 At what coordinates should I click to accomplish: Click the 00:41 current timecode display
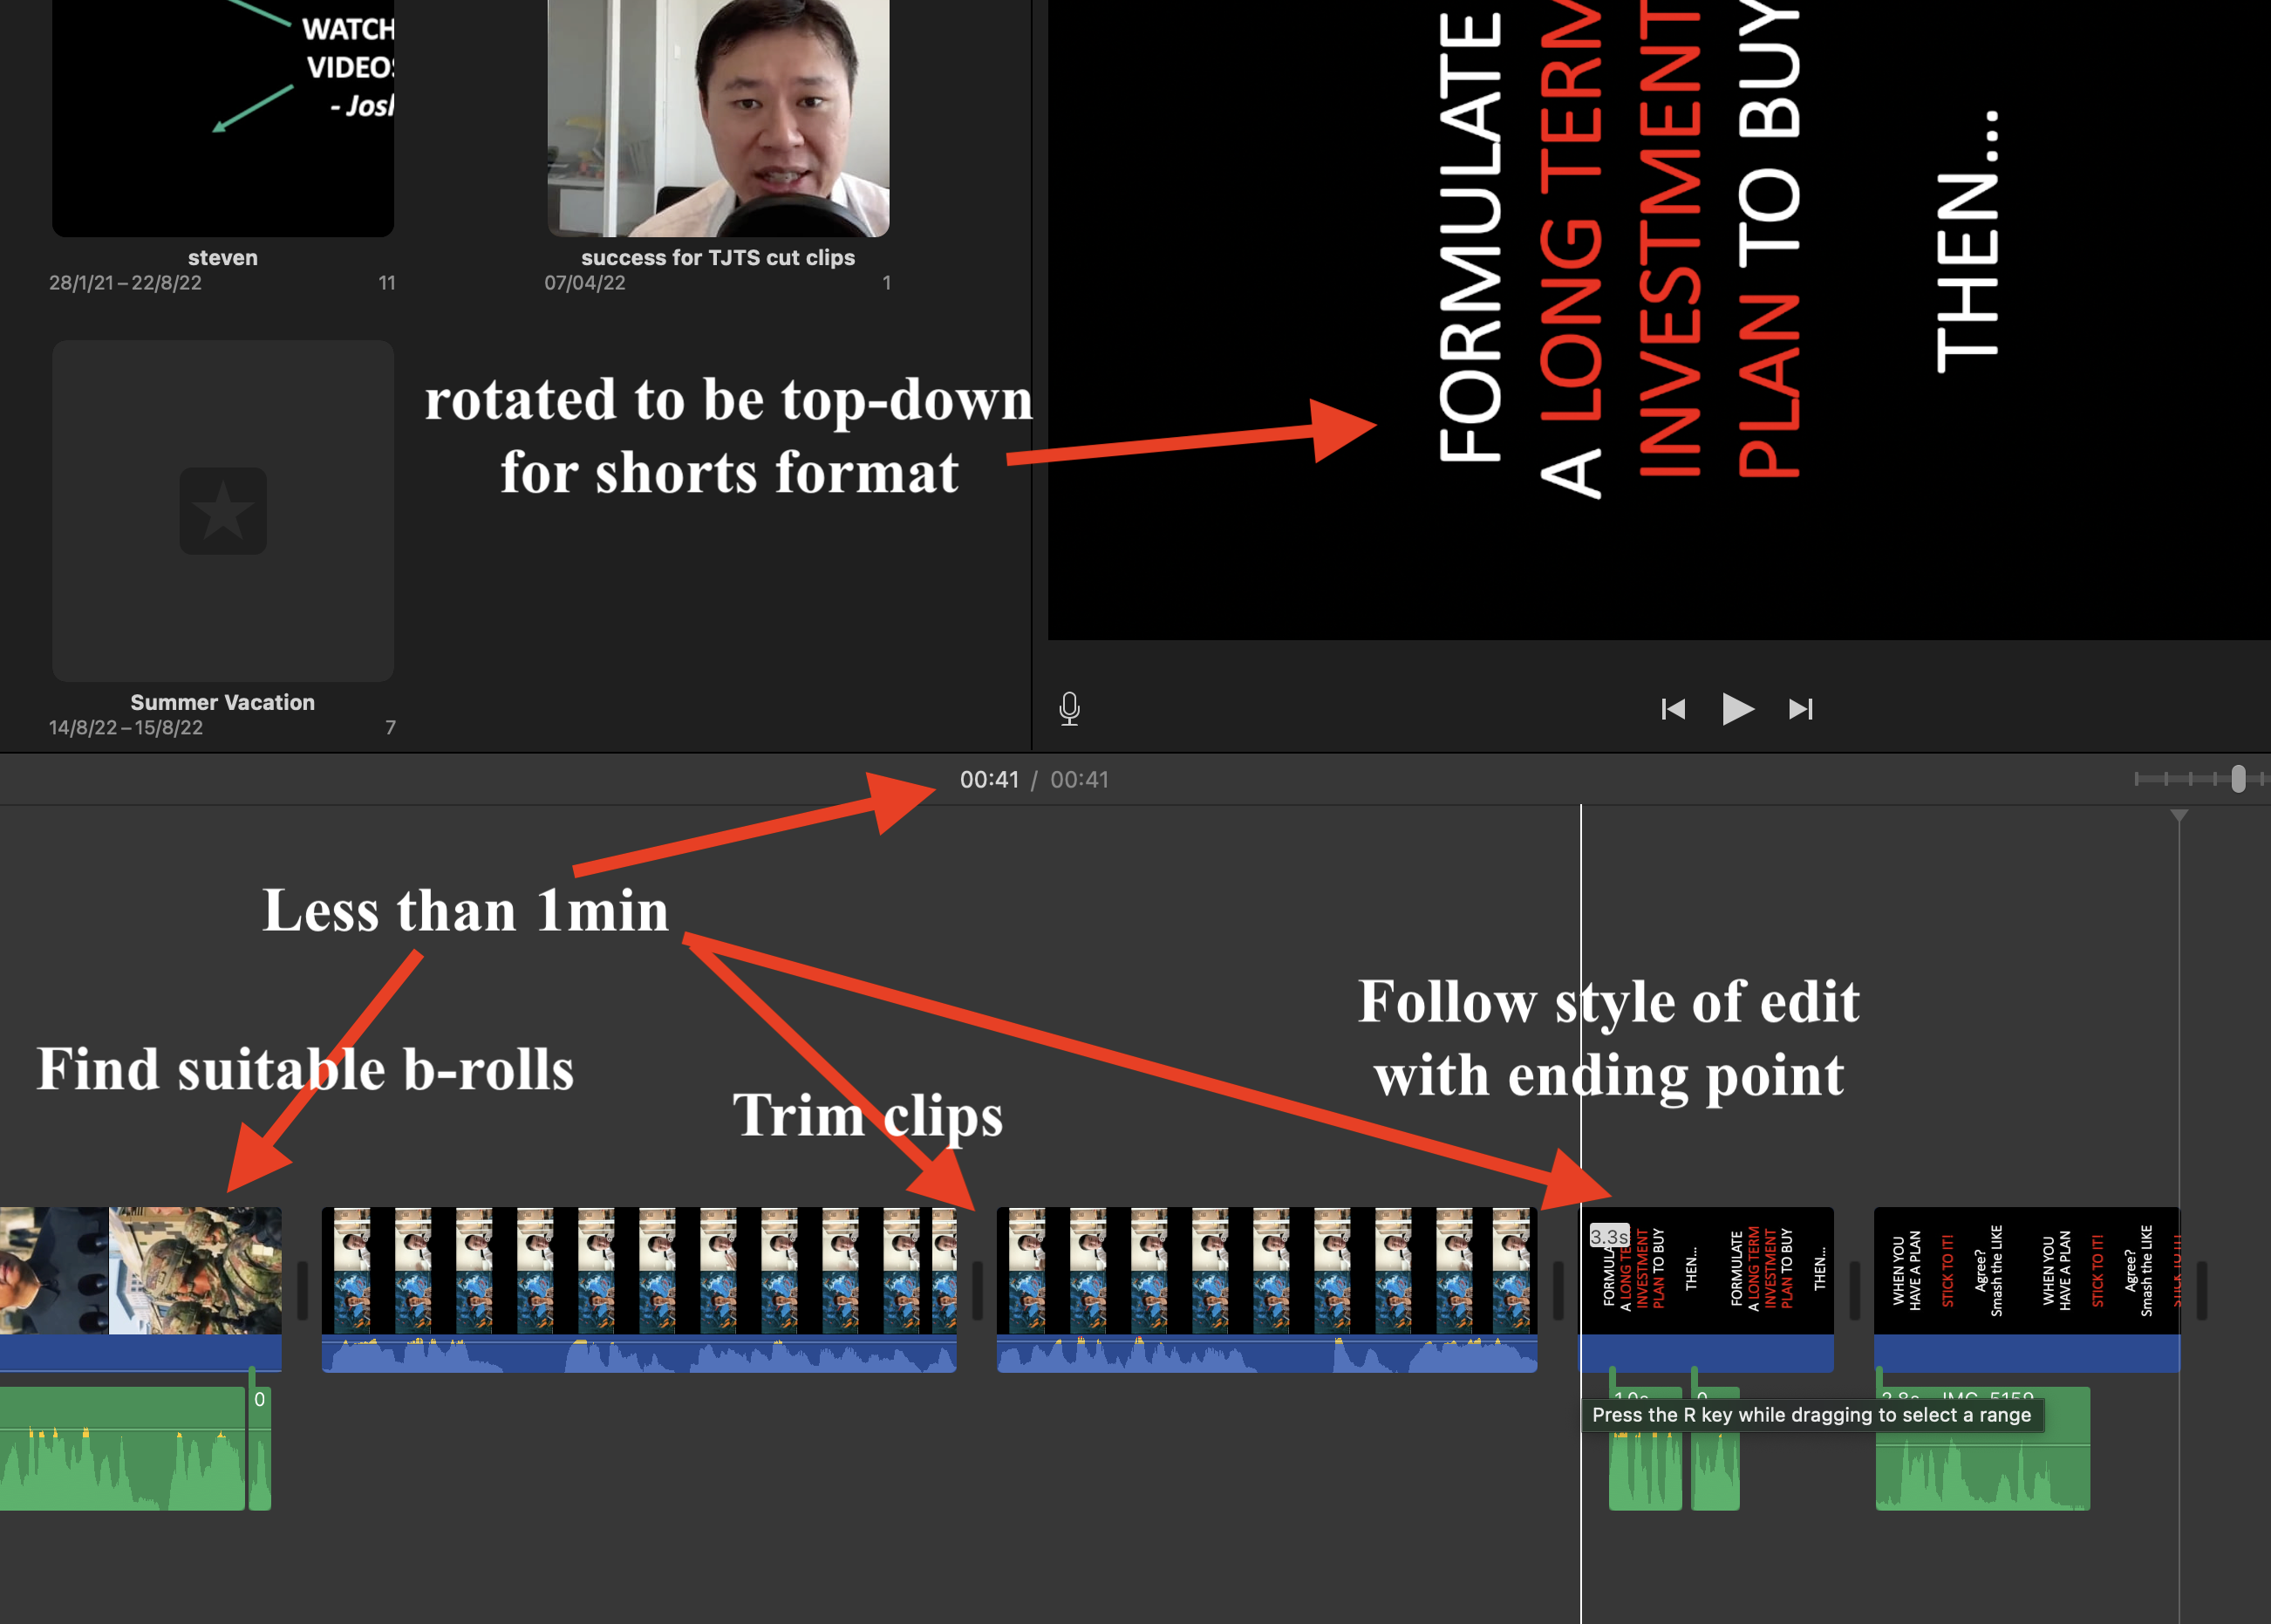click(x=988, y=779)
